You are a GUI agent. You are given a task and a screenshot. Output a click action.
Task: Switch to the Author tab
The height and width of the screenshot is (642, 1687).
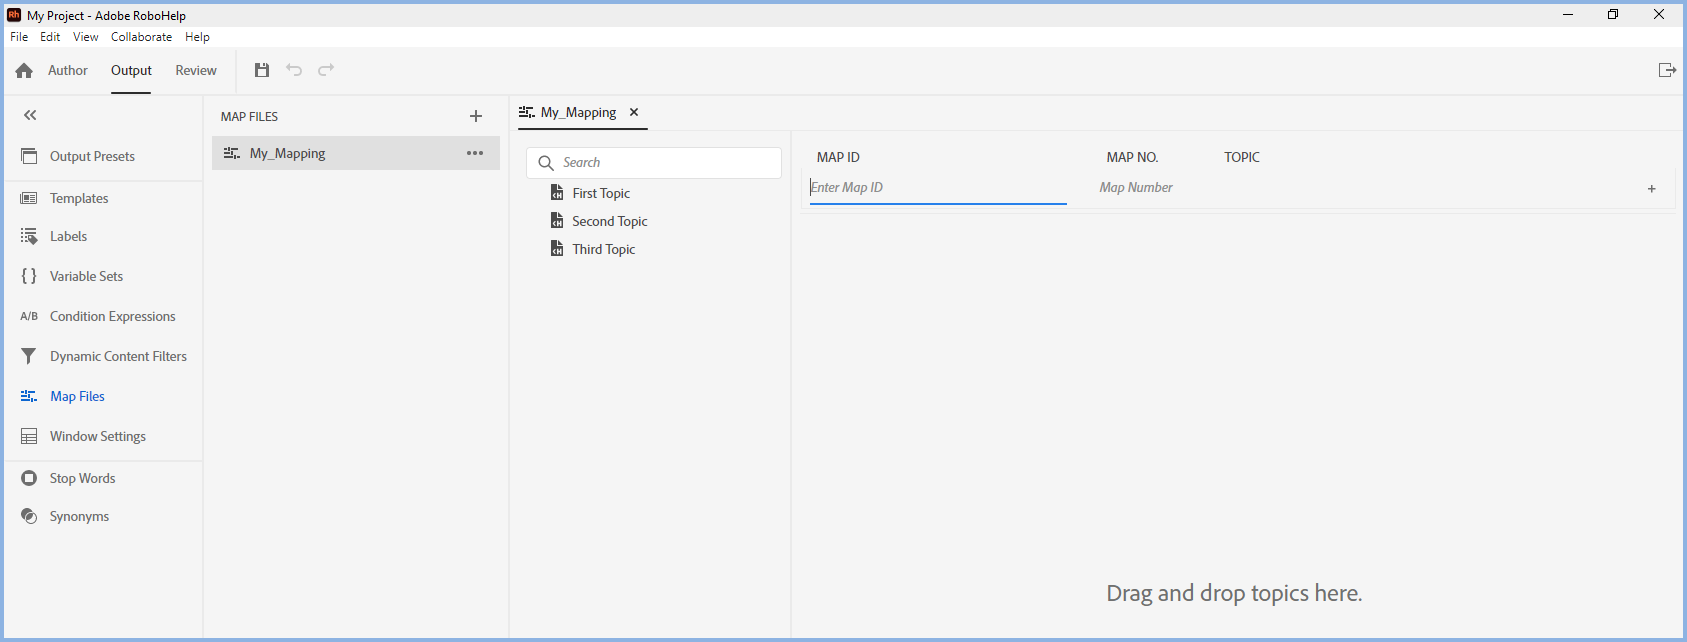pyautogui.click(x=68, y=70)
